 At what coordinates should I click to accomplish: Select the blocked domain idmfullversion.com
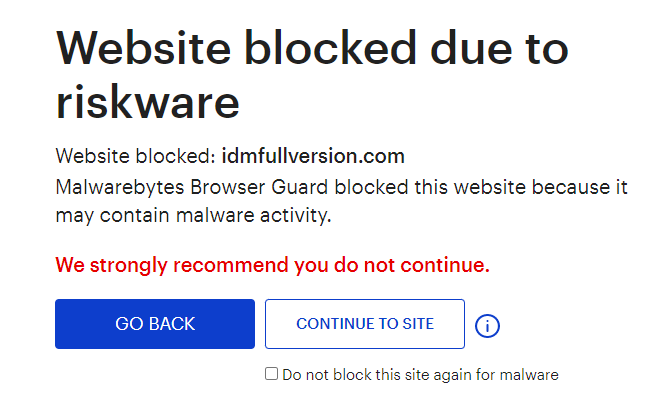(313, 156)
